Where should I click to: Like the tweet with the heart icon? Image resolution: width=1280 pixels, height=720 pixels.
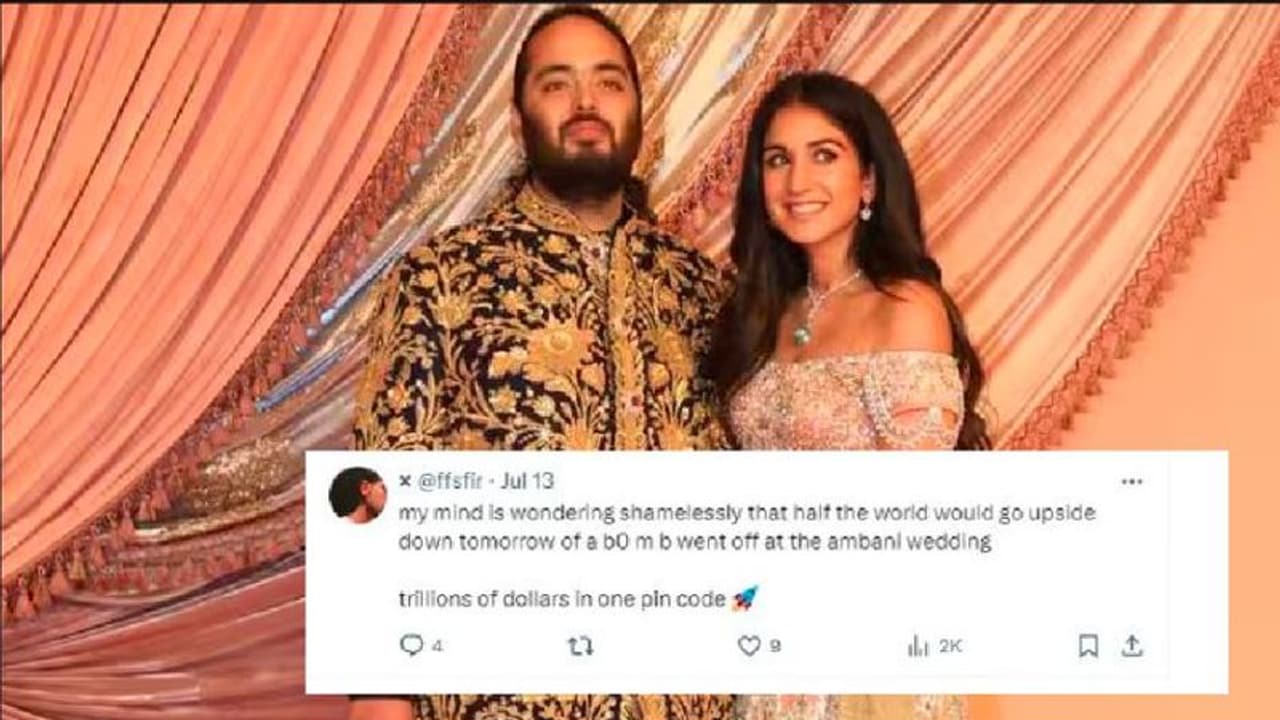[749, 646]
